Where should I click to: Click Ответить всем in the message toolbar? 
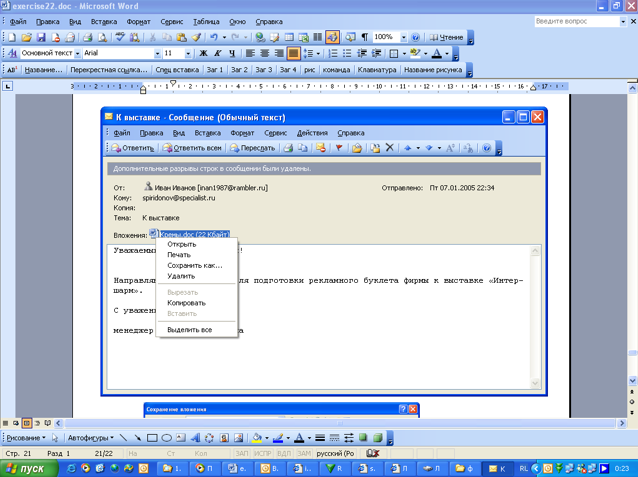tap(192, 148)
